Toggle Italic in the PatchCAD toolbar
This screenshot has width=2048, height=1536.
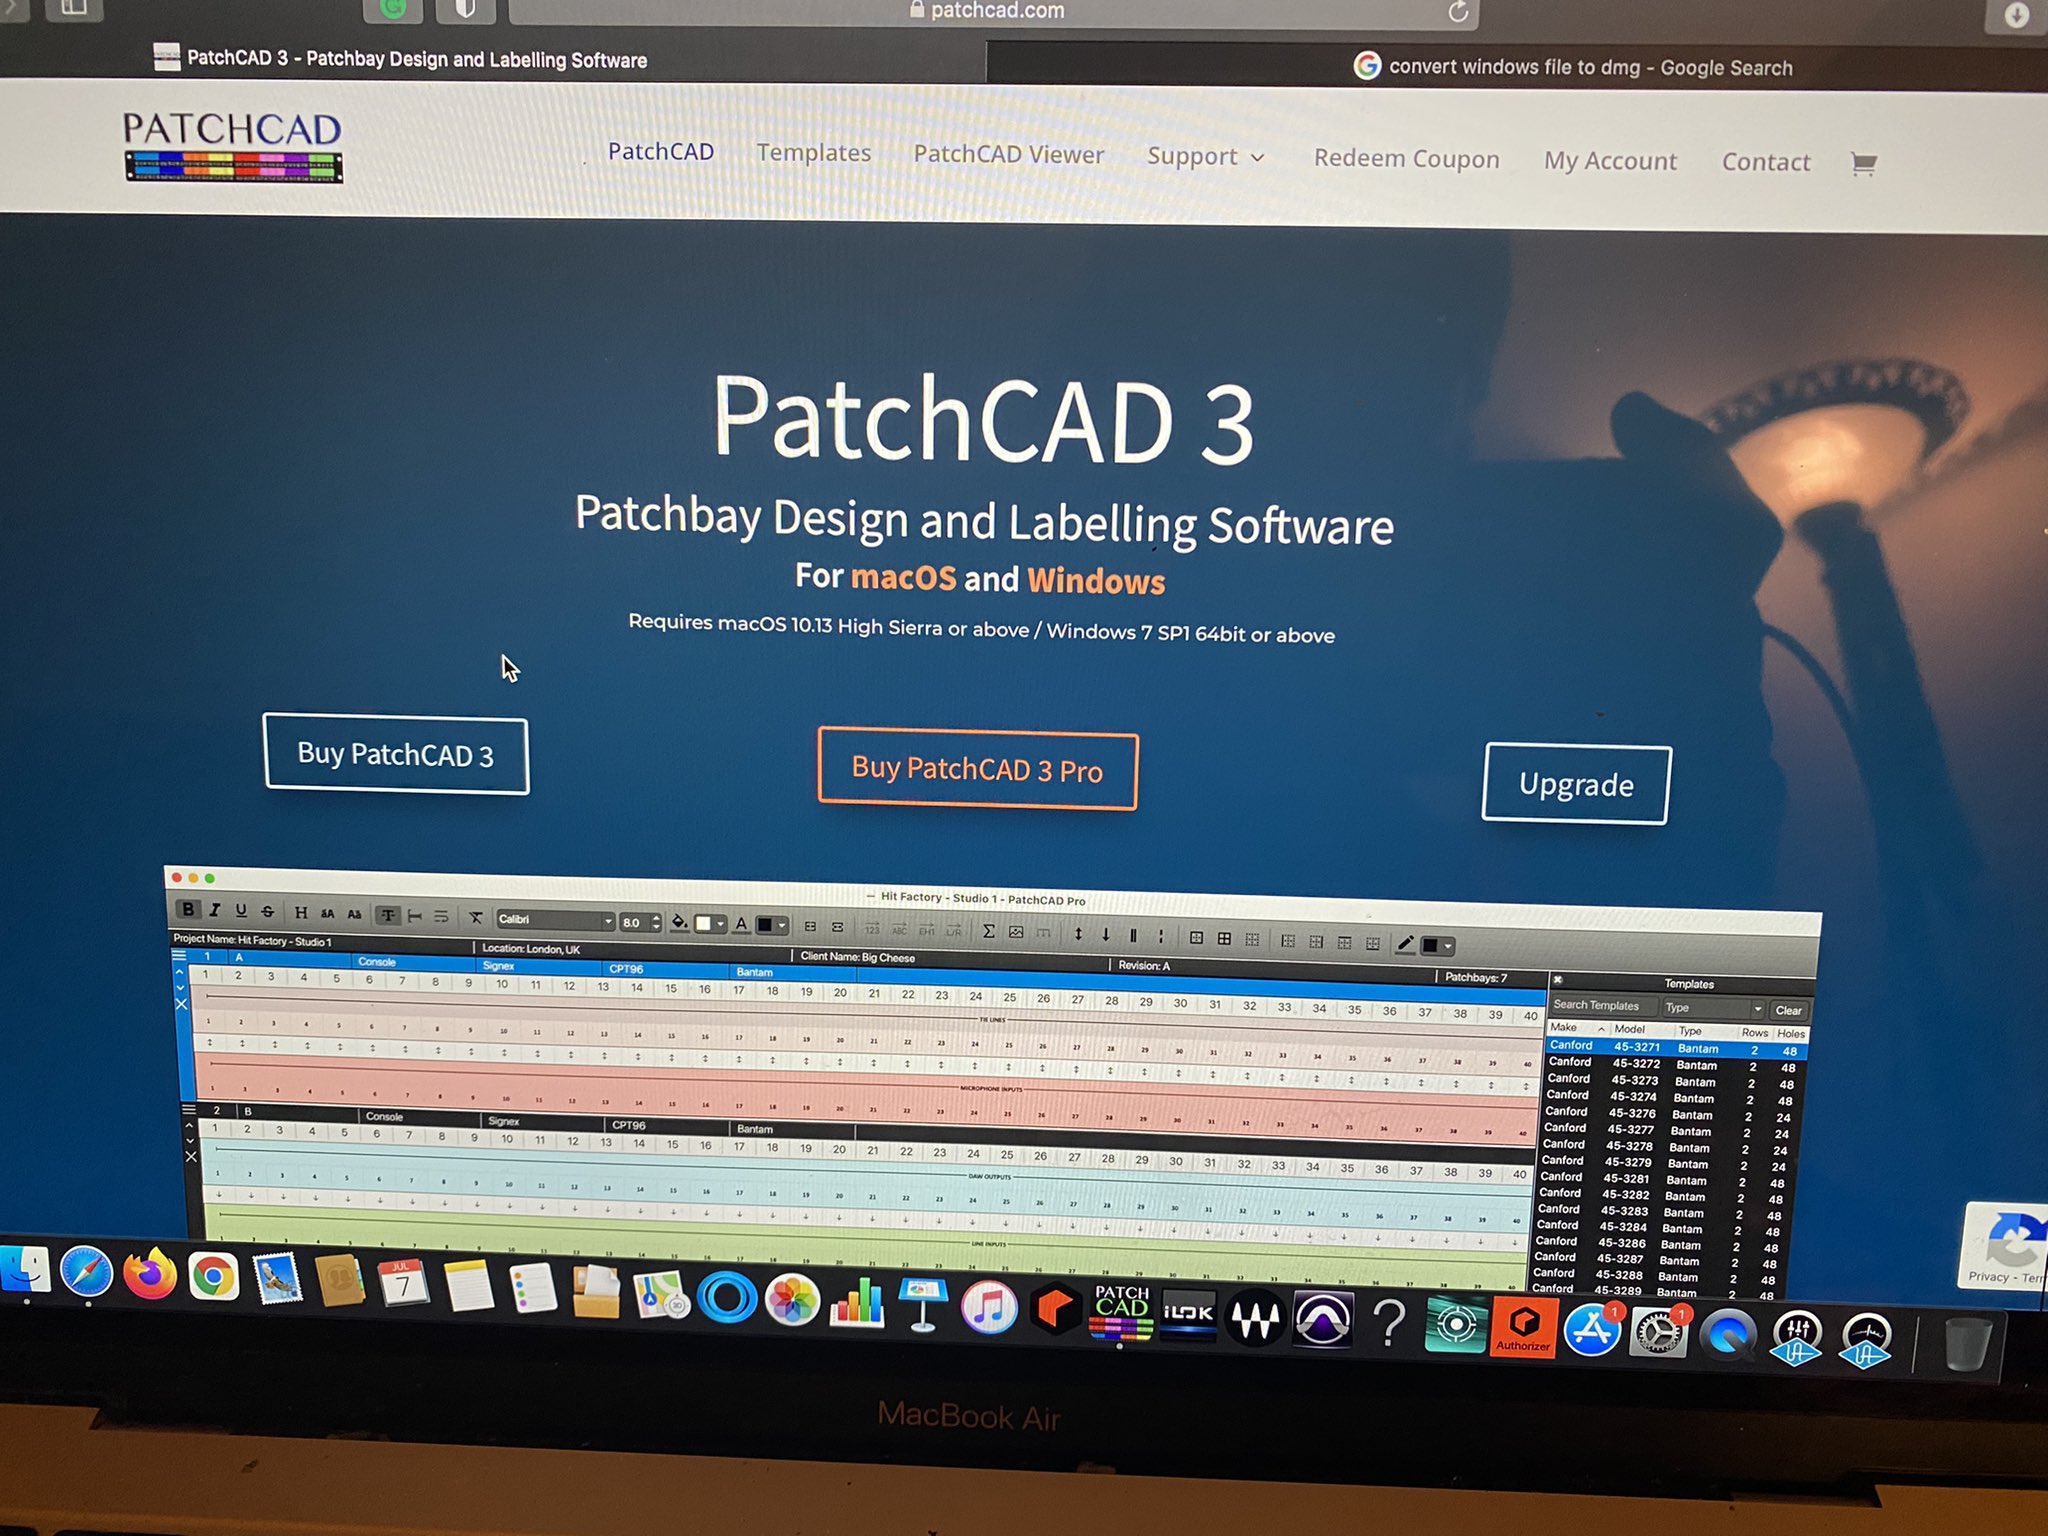click(x=214, y=910)
